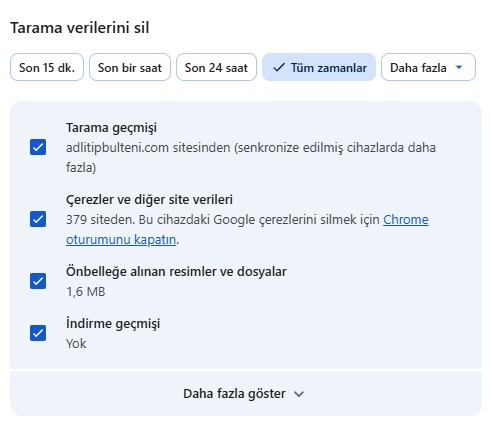This screenshot has height=424, width=490.
Task: Uncheck the Tarama geçmişi checkbox
Action: click(x=38, y=147)
